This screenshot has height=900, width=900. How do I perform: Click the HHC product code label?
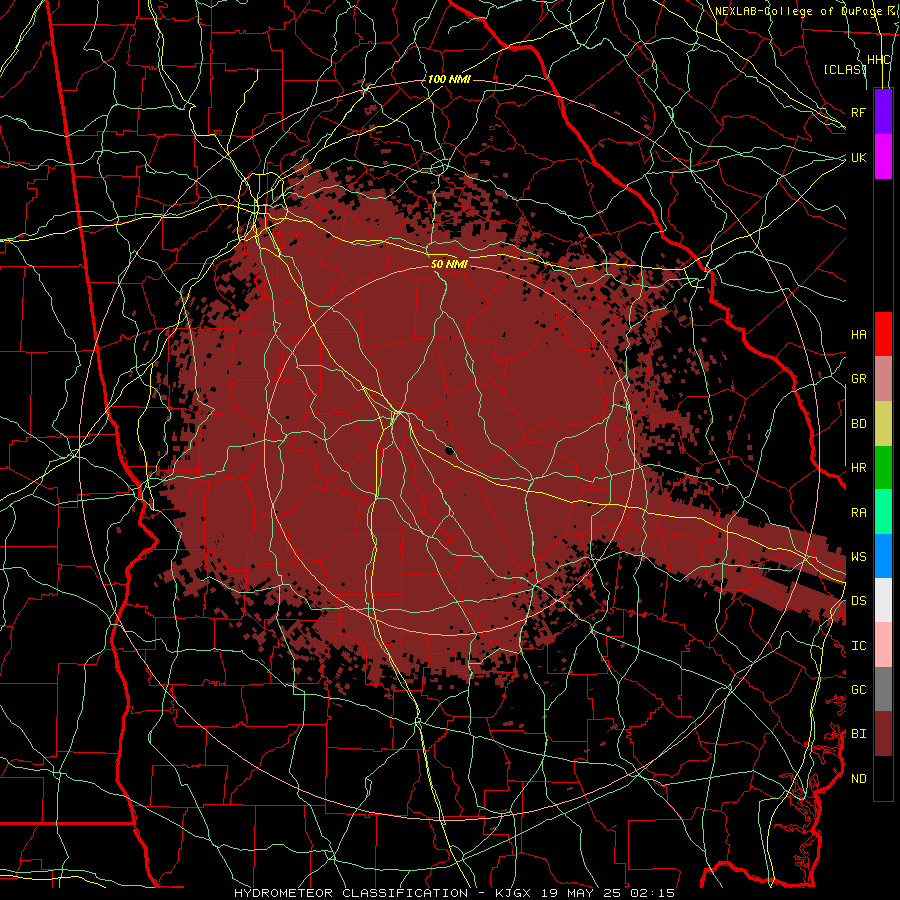[878, 60]
